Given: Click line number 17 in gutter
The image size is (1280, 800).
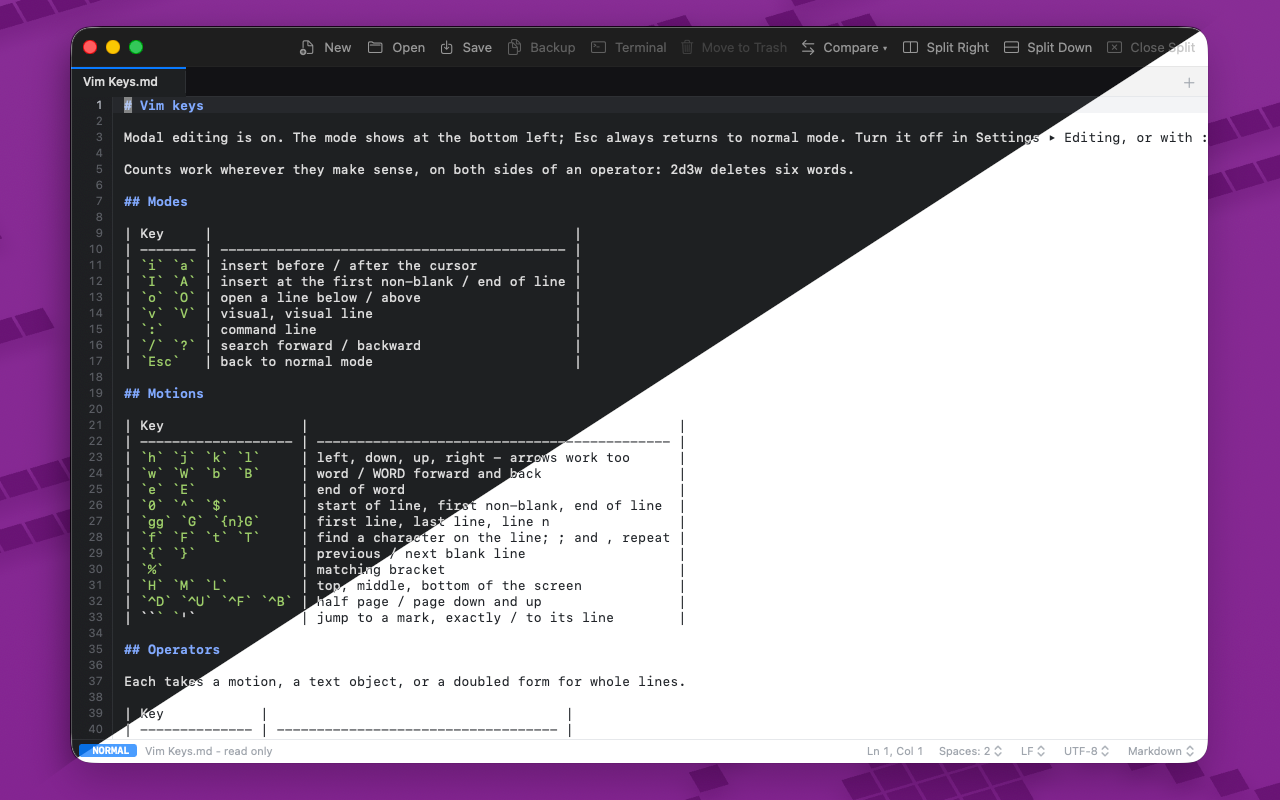Looking at the screenshot, I should click(96, 361).
